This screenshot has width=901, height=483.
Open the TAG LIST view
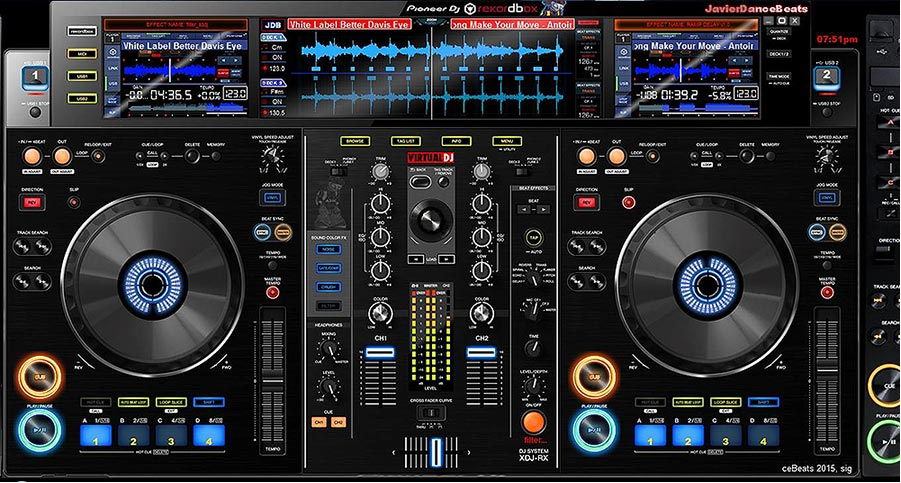pyautogui.click(x=406, y=141)
